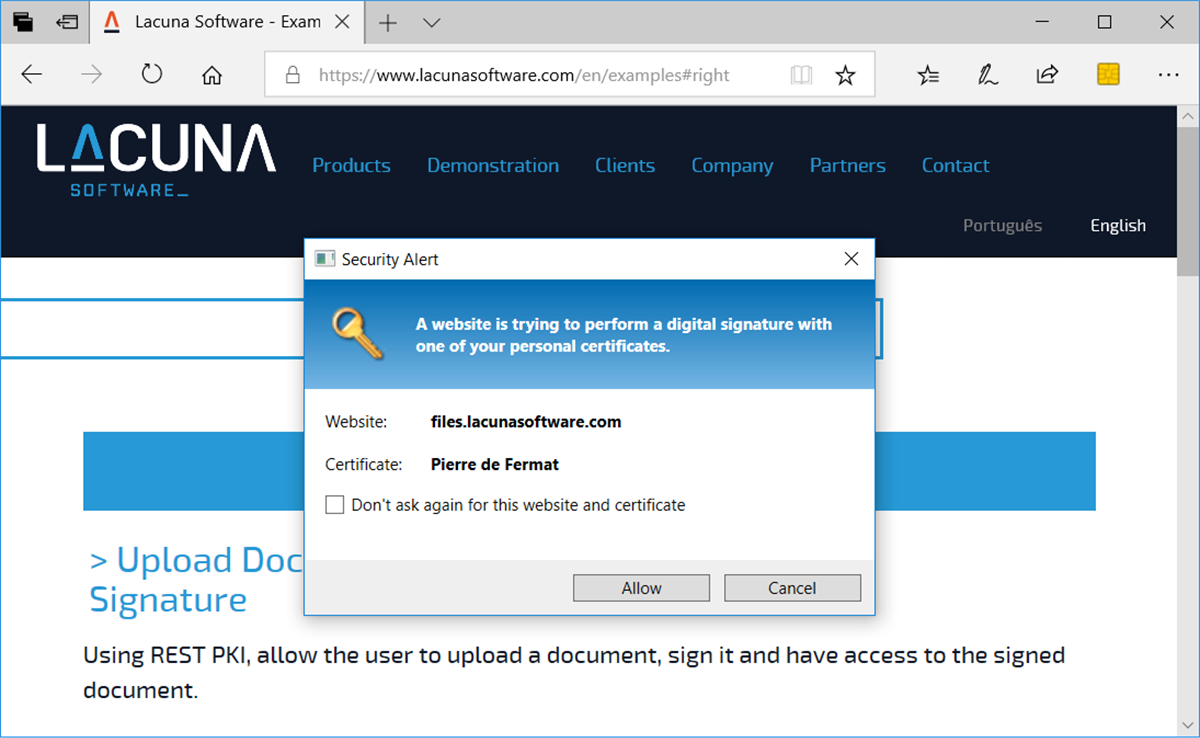
Task: Share this page using the share icon
Action: (1047, 74)
